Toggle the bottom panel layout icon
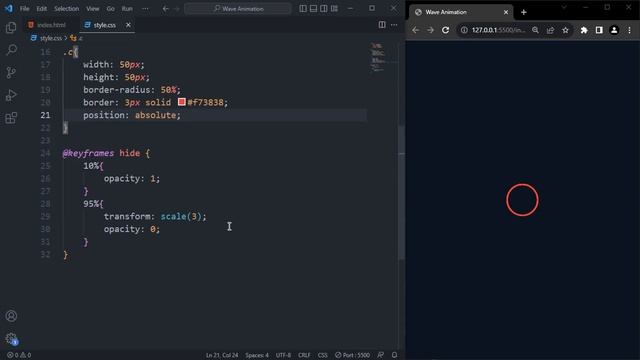This screenshot has height=360, width=640. (x=313, y=8)
